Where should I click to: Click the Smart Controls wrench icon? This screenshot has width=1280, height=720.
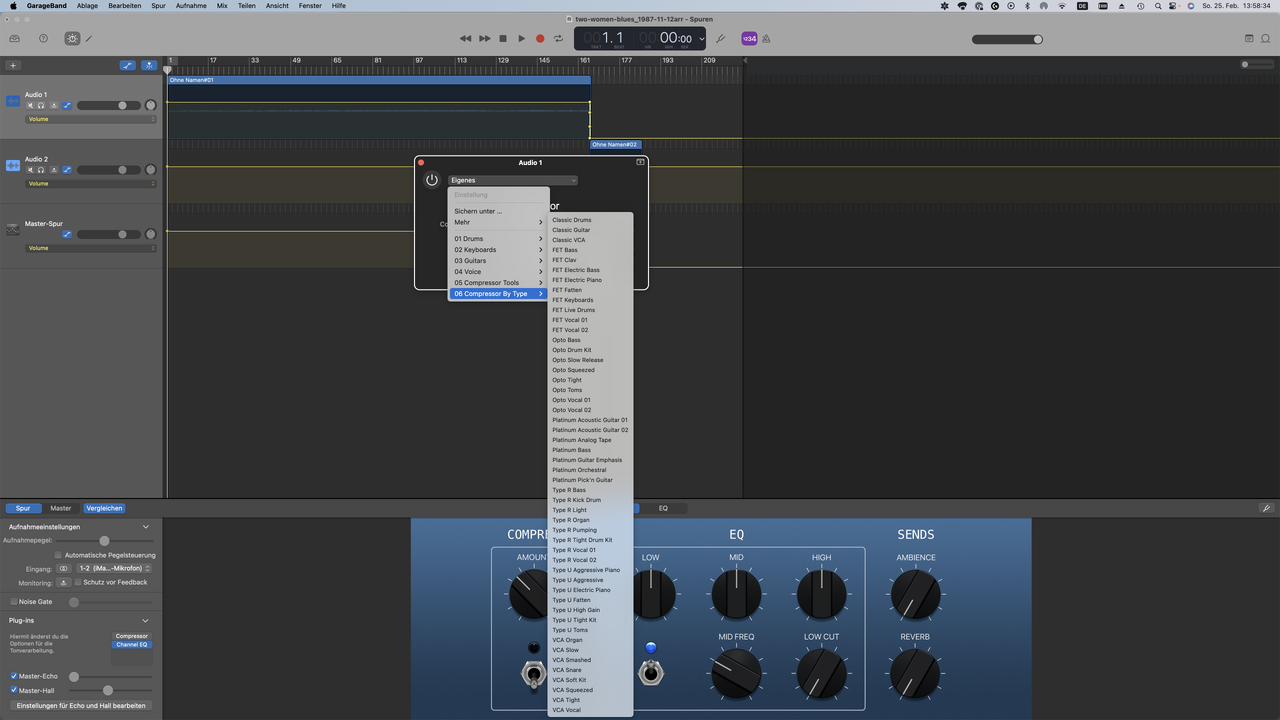click(x=1266, y=508)
